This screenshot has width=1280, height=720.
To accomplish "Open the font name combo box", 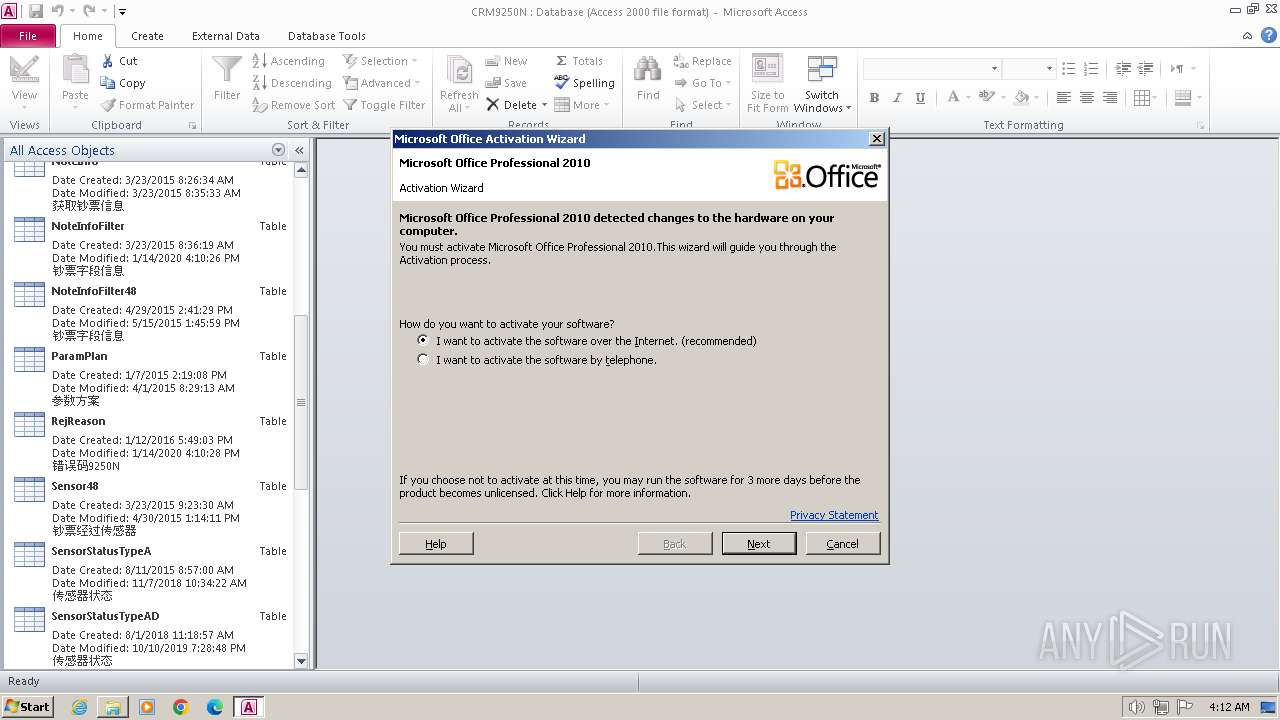I will pyautogui.click(x=931, y=68).
